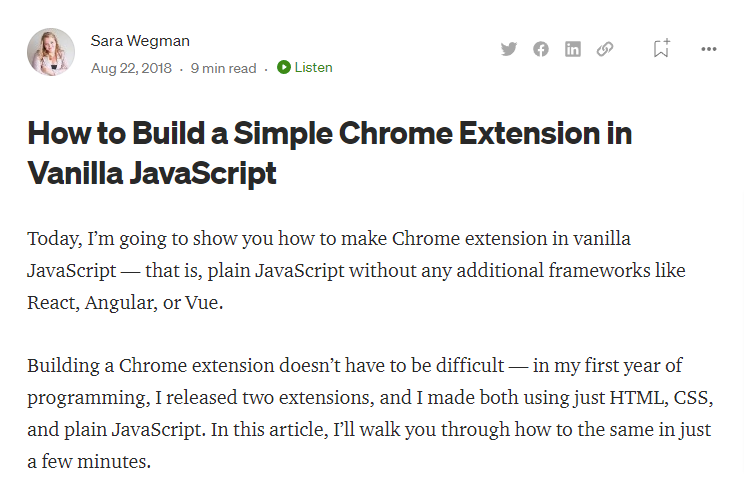Viewport: 744px width, 491px height.
Task: Open Sara Wegman's profile picture
Action: 51,52
